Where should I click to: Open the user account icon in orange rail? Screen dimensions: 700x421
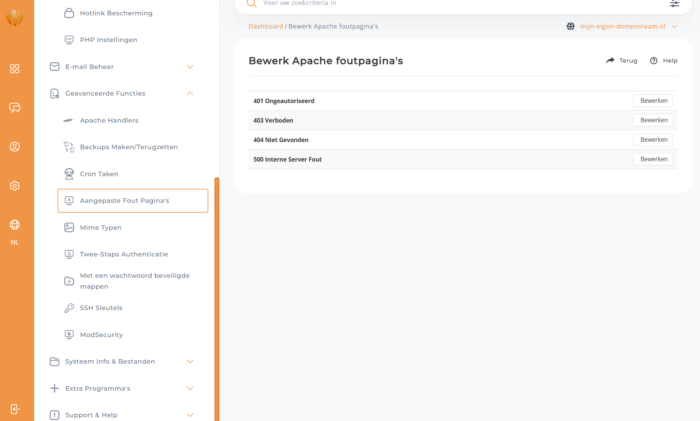tap(15, 147)
